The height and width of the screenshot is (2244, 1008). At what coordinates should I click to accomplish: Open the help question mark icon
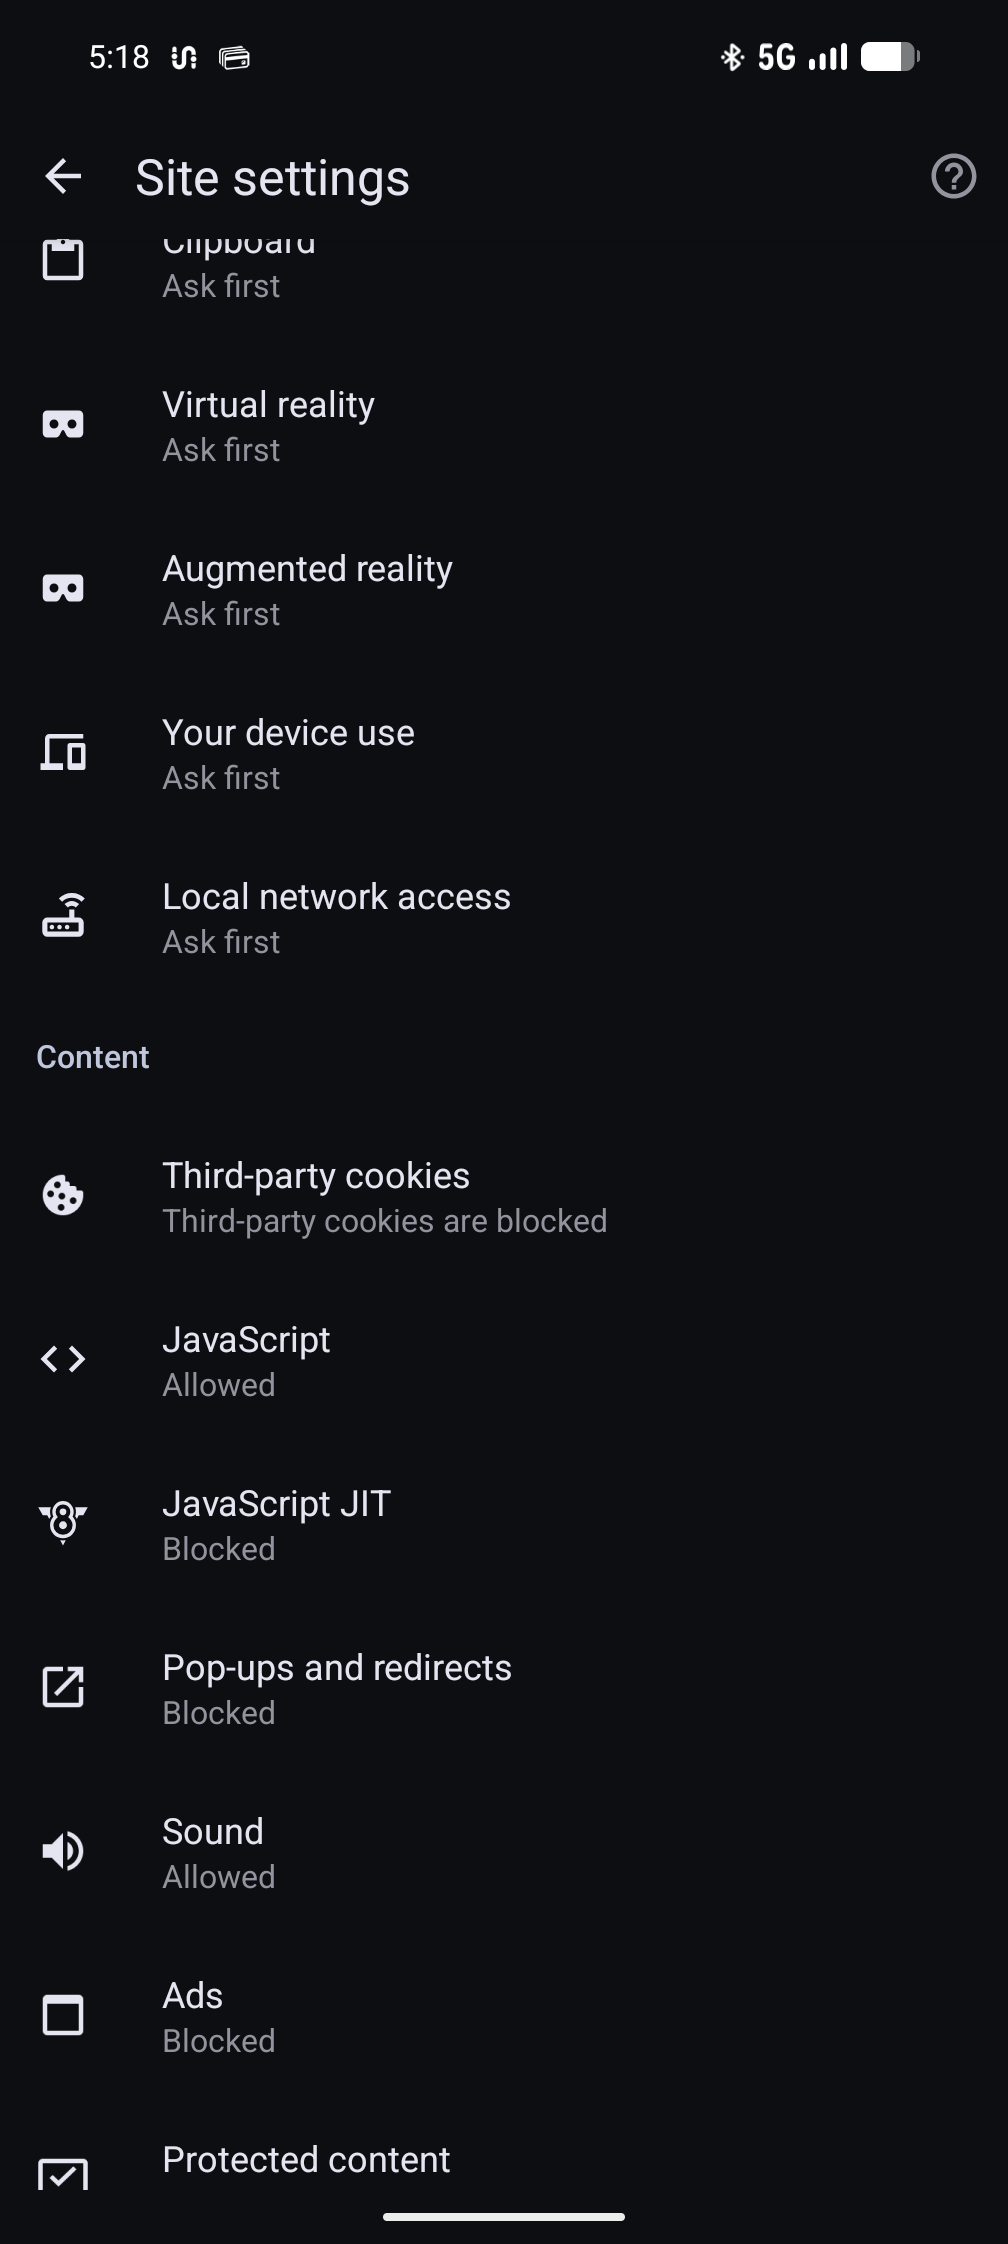pyautogui.click(x=953, y=177)
